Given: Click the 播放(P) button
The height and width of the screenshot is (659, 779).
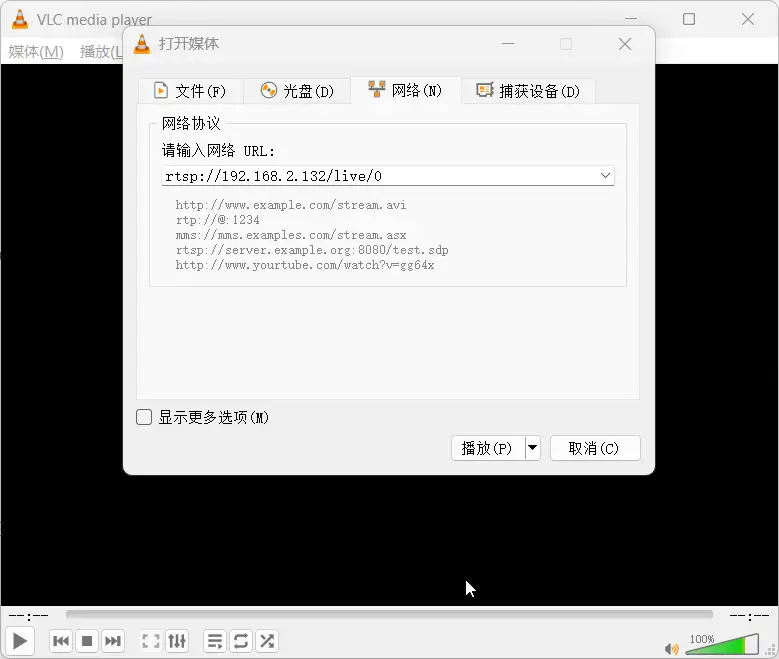Looking at the screenshot, I should [487, 448].
